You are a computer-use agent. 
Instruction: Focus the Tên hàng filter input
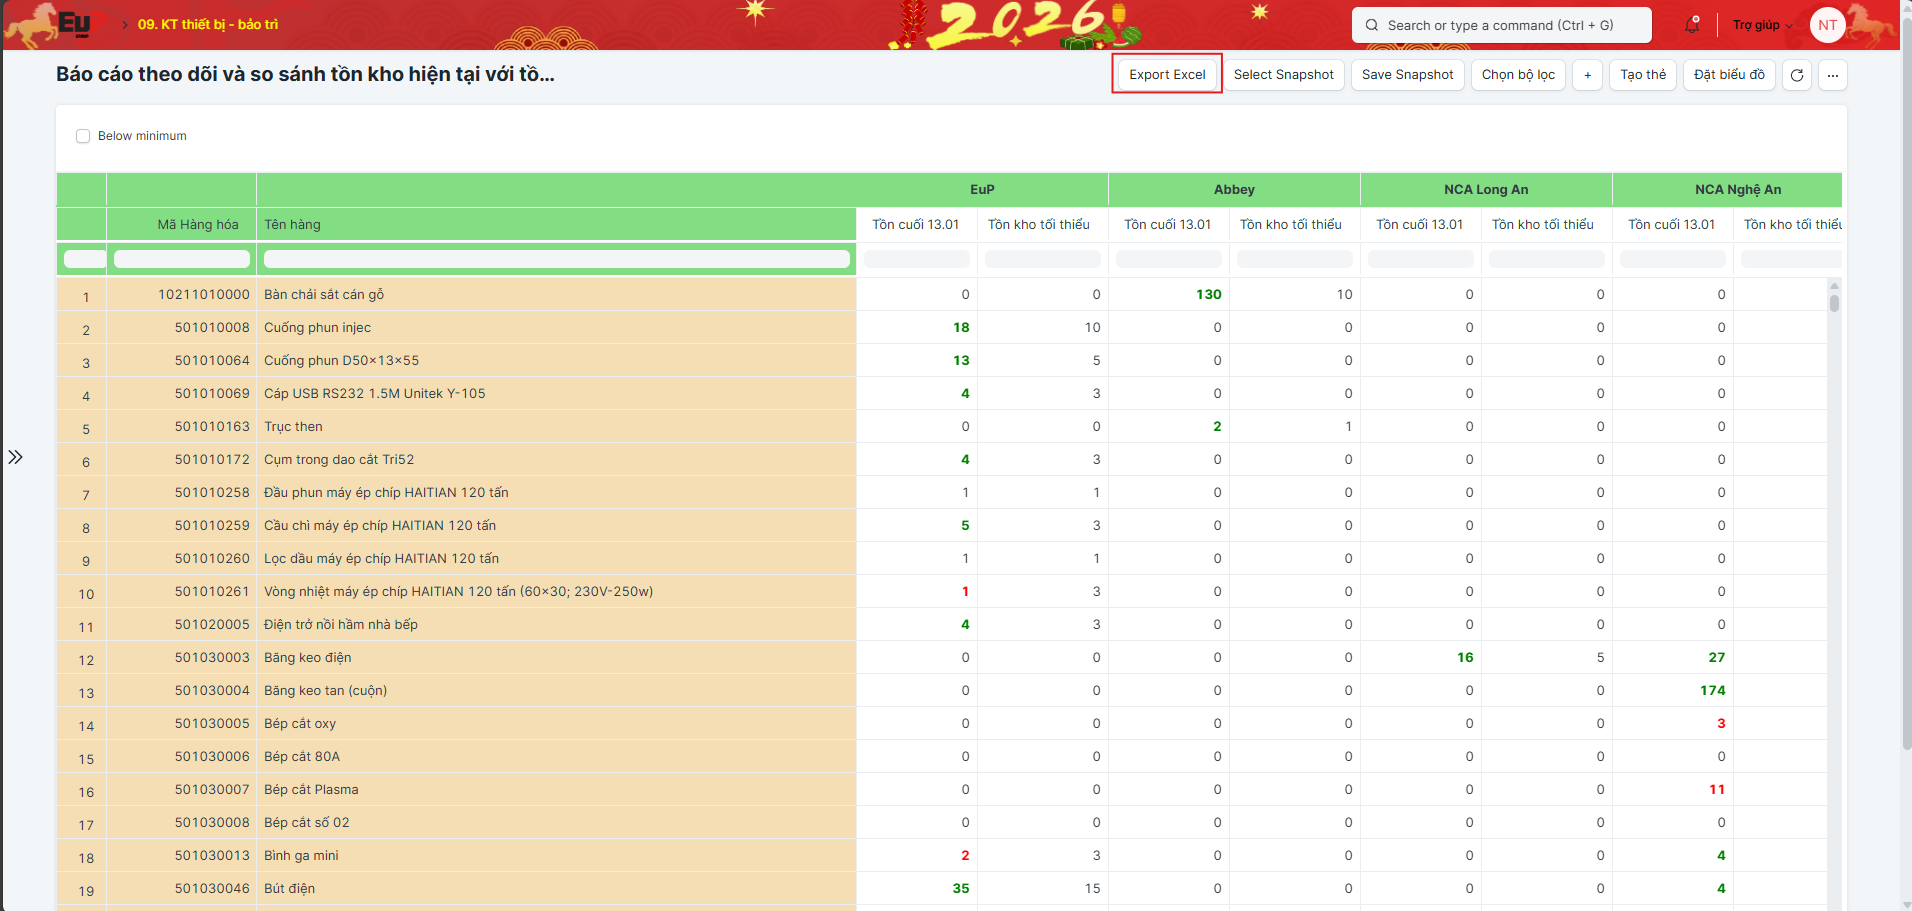(556, 259)
